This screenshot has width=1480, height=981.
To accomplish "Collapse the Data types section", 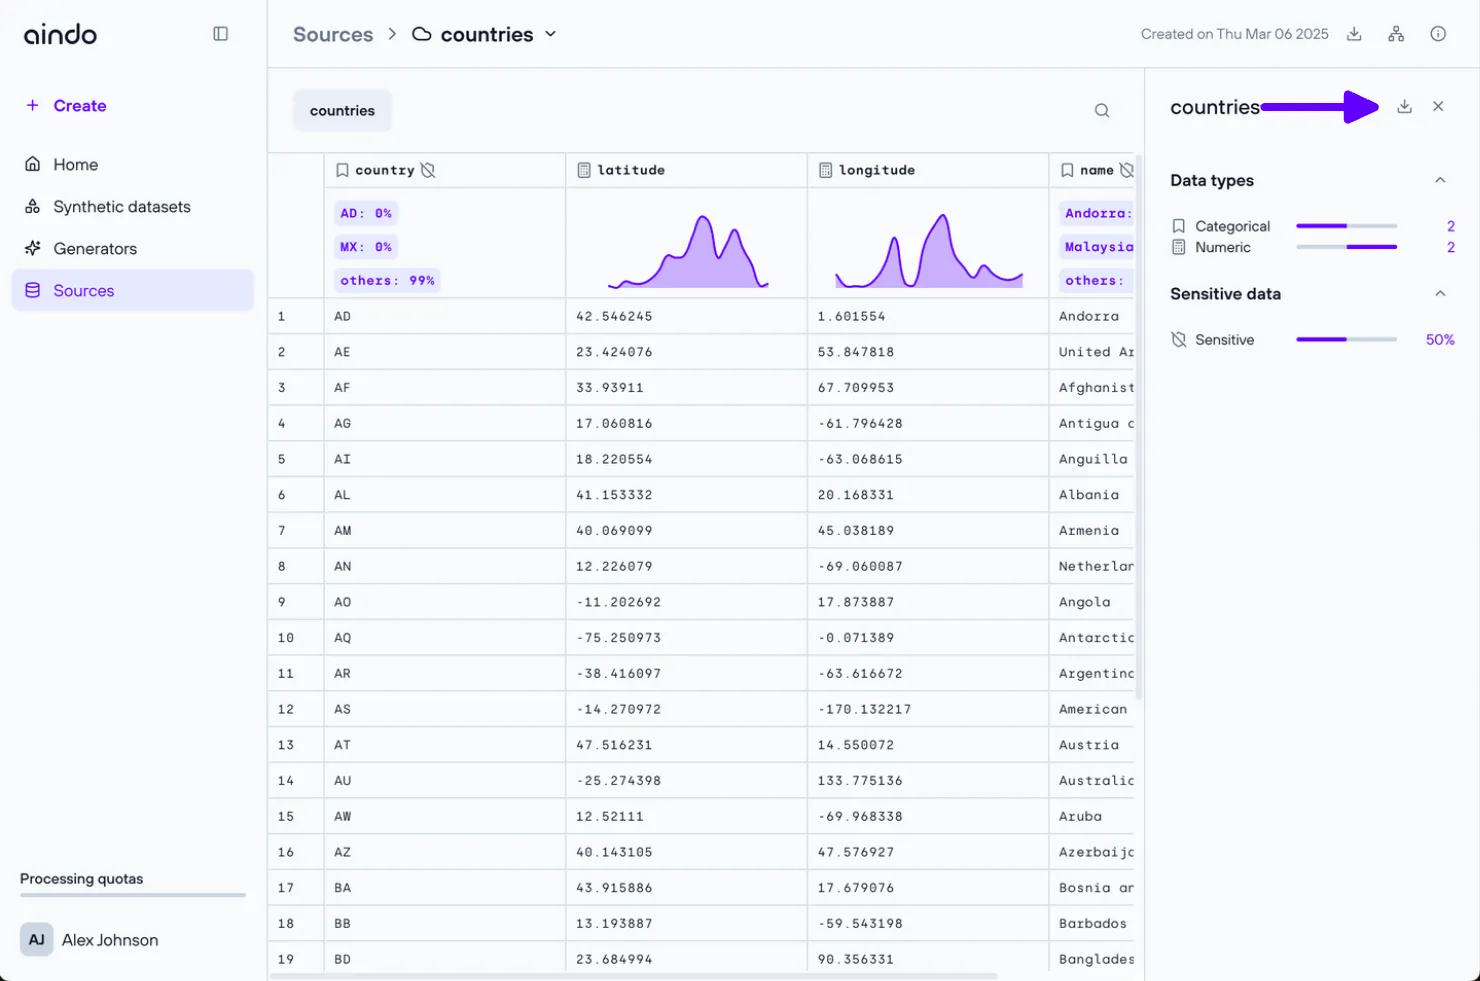I will point(1440,180).
